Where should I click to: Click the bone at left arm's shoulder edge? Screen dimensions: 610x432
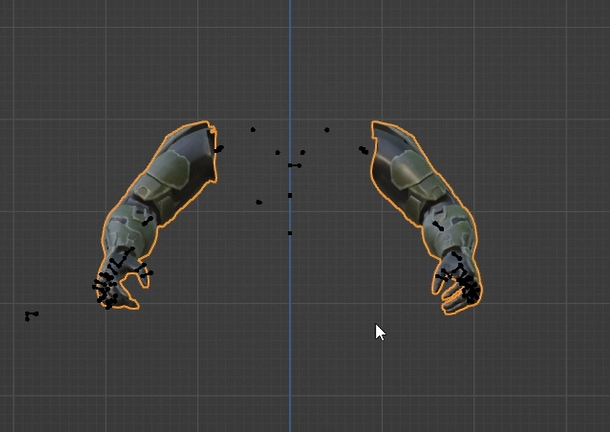point(218,149)
